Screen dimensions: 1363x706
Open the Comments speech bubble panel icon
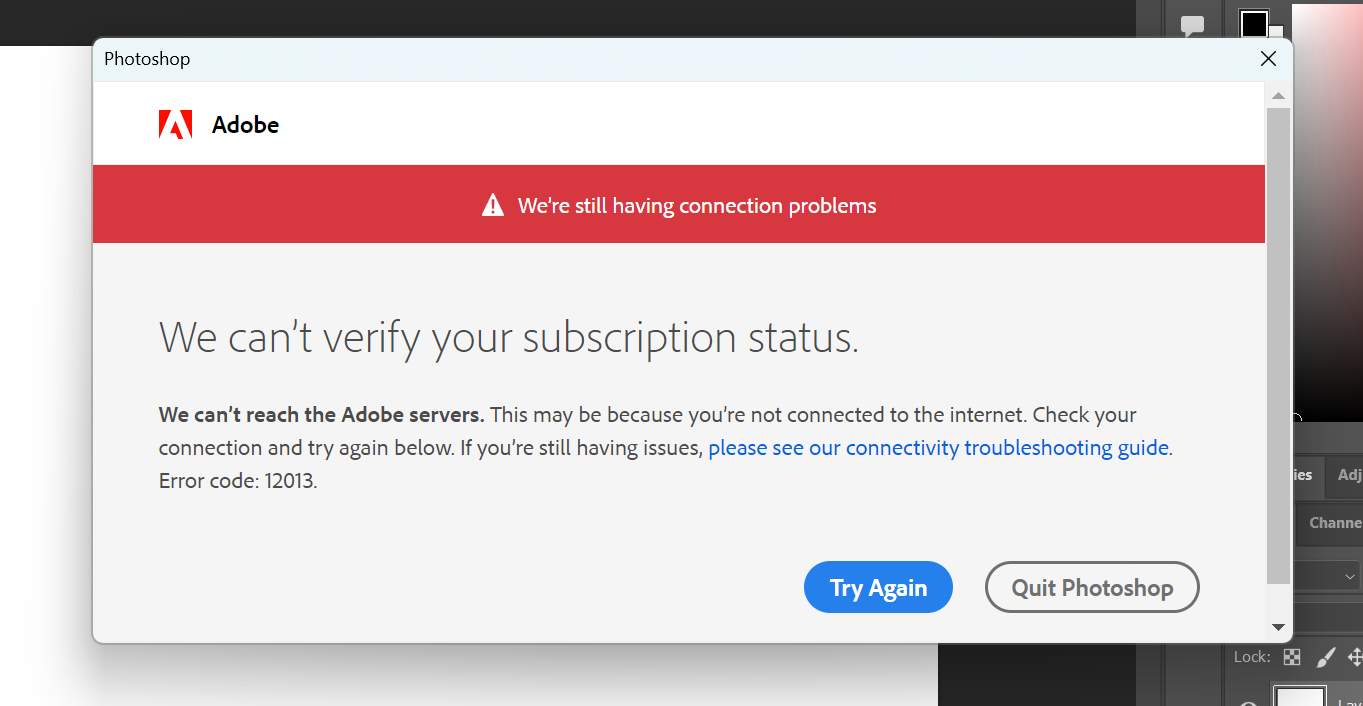[x=1192, y=27]
